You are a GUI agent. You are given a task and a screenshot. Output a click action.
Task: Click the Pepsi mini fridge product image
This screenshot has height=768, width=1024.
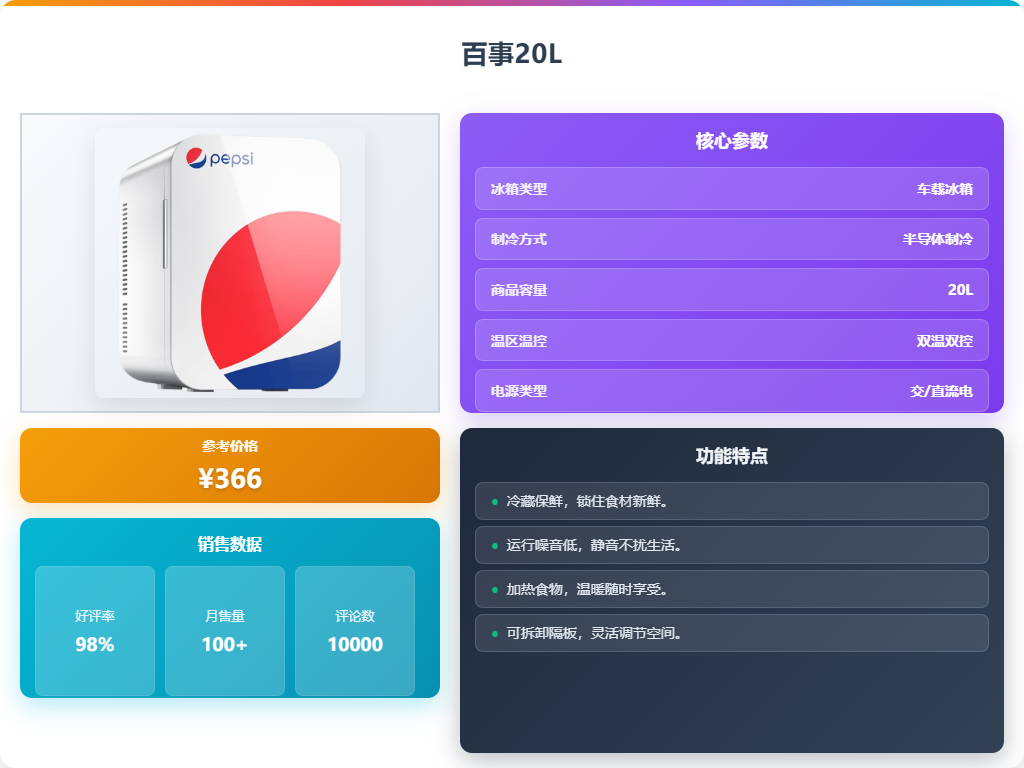[230, 263]
